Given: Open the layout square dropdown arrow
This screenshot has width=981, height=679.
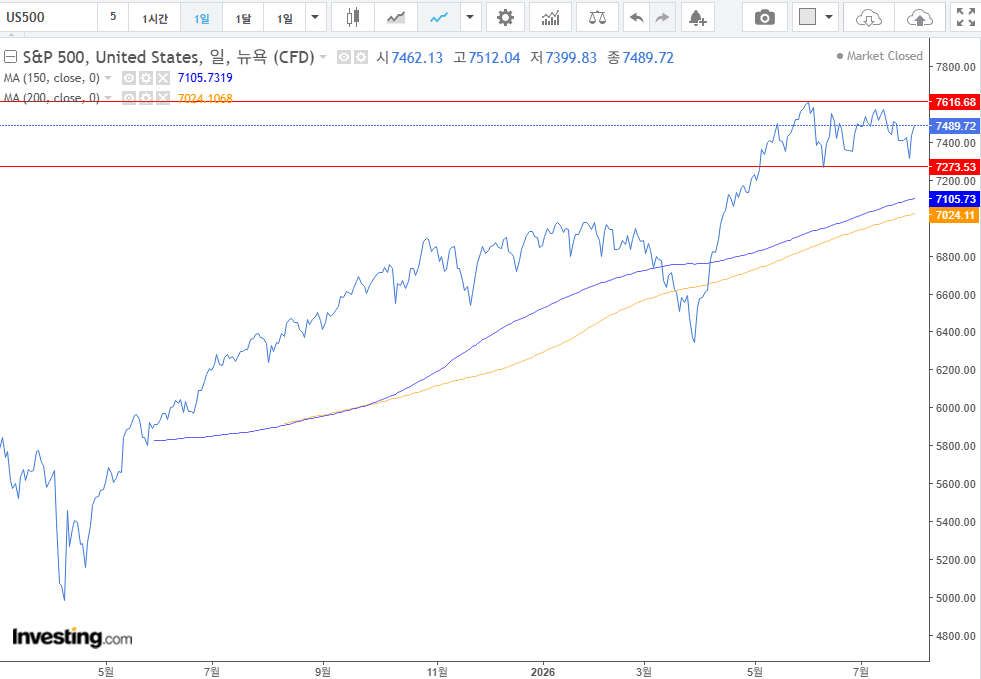Looking at the screenshot, I should 829,18.
